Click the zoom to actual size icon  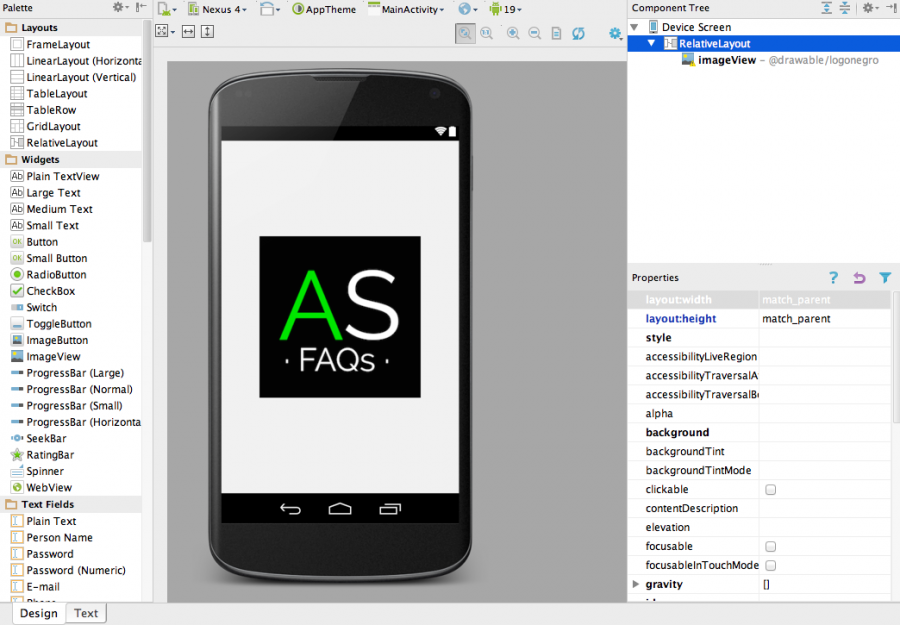486,31
